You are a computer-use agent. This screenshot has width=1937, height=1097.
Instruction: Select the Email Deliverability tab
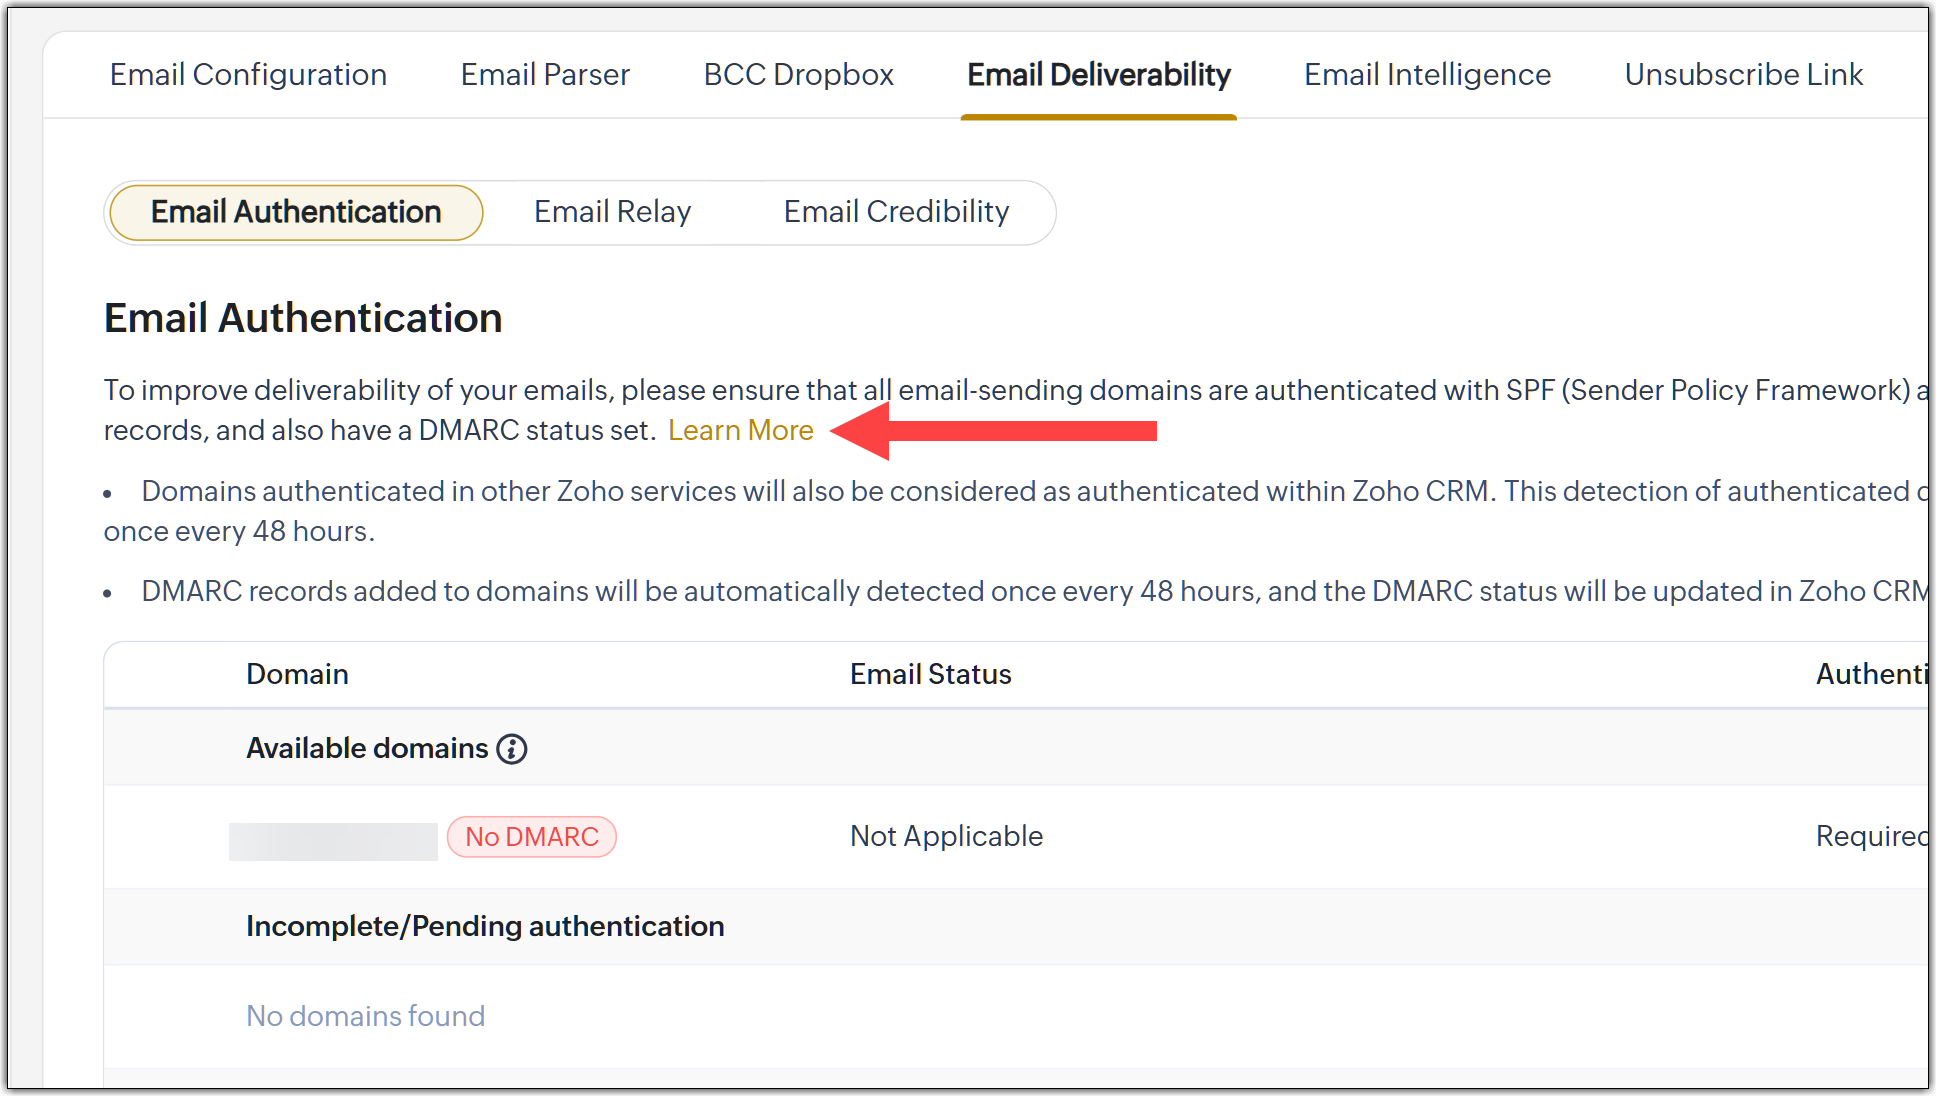click(x=1098, y=75)
